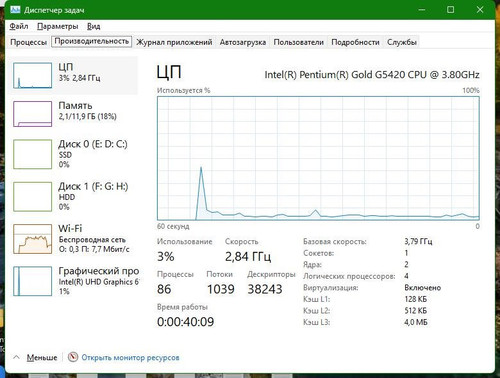Minimize the Диспетчер задач window
Image resolution: width=500 pixels, height=378 pixels.
click(422, 10)
